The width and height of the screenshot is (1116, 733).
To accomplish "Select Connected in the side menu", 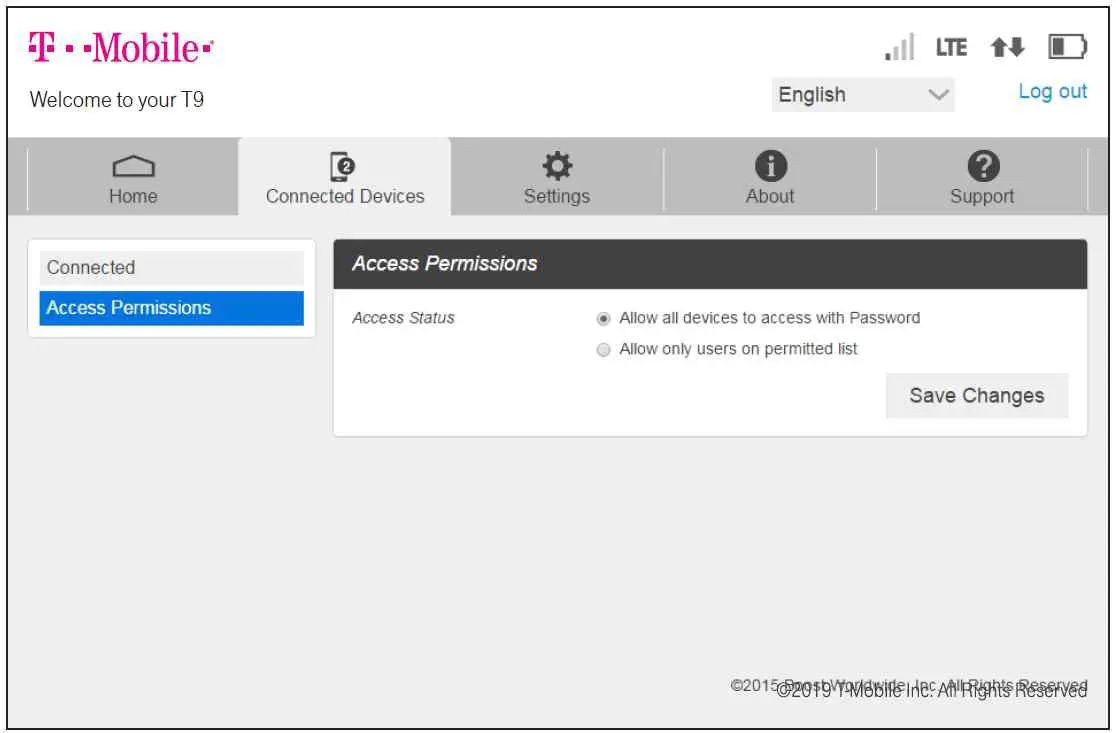I will pos(172,268).
